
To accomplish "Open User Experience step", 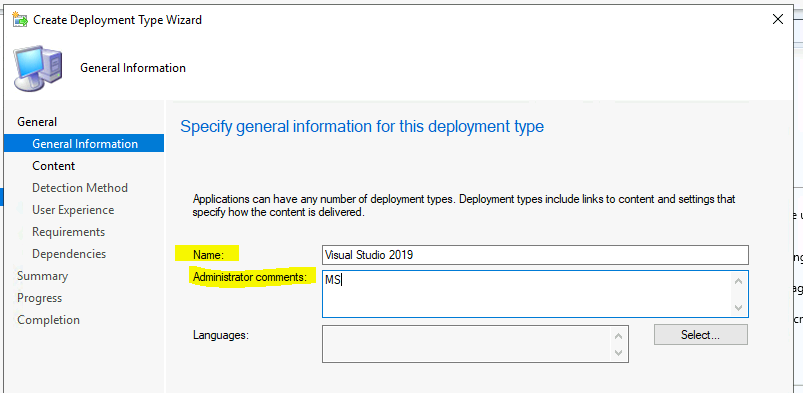I will click(x=73, y=210).
